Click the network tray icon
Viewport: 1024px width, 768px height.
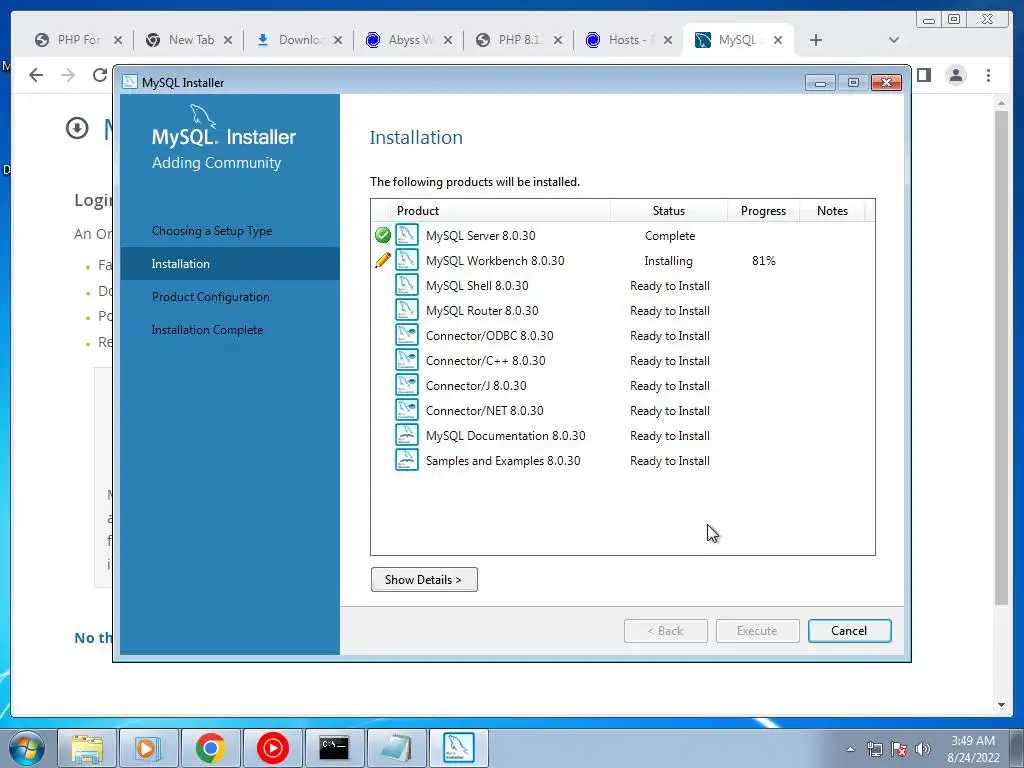874,749
